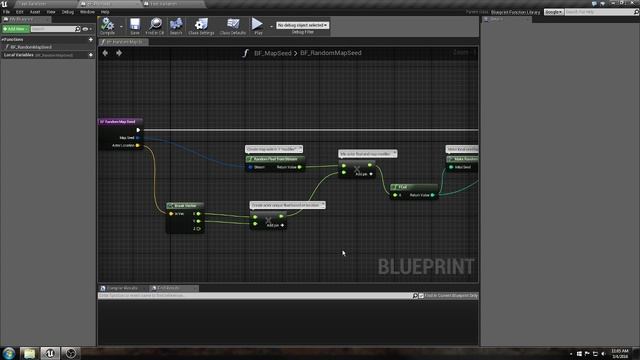Toggle Find in Current Blueprint Only checkbox
Image resolution: width=640 pixels, height=360 pixels.
click(421, 296)
